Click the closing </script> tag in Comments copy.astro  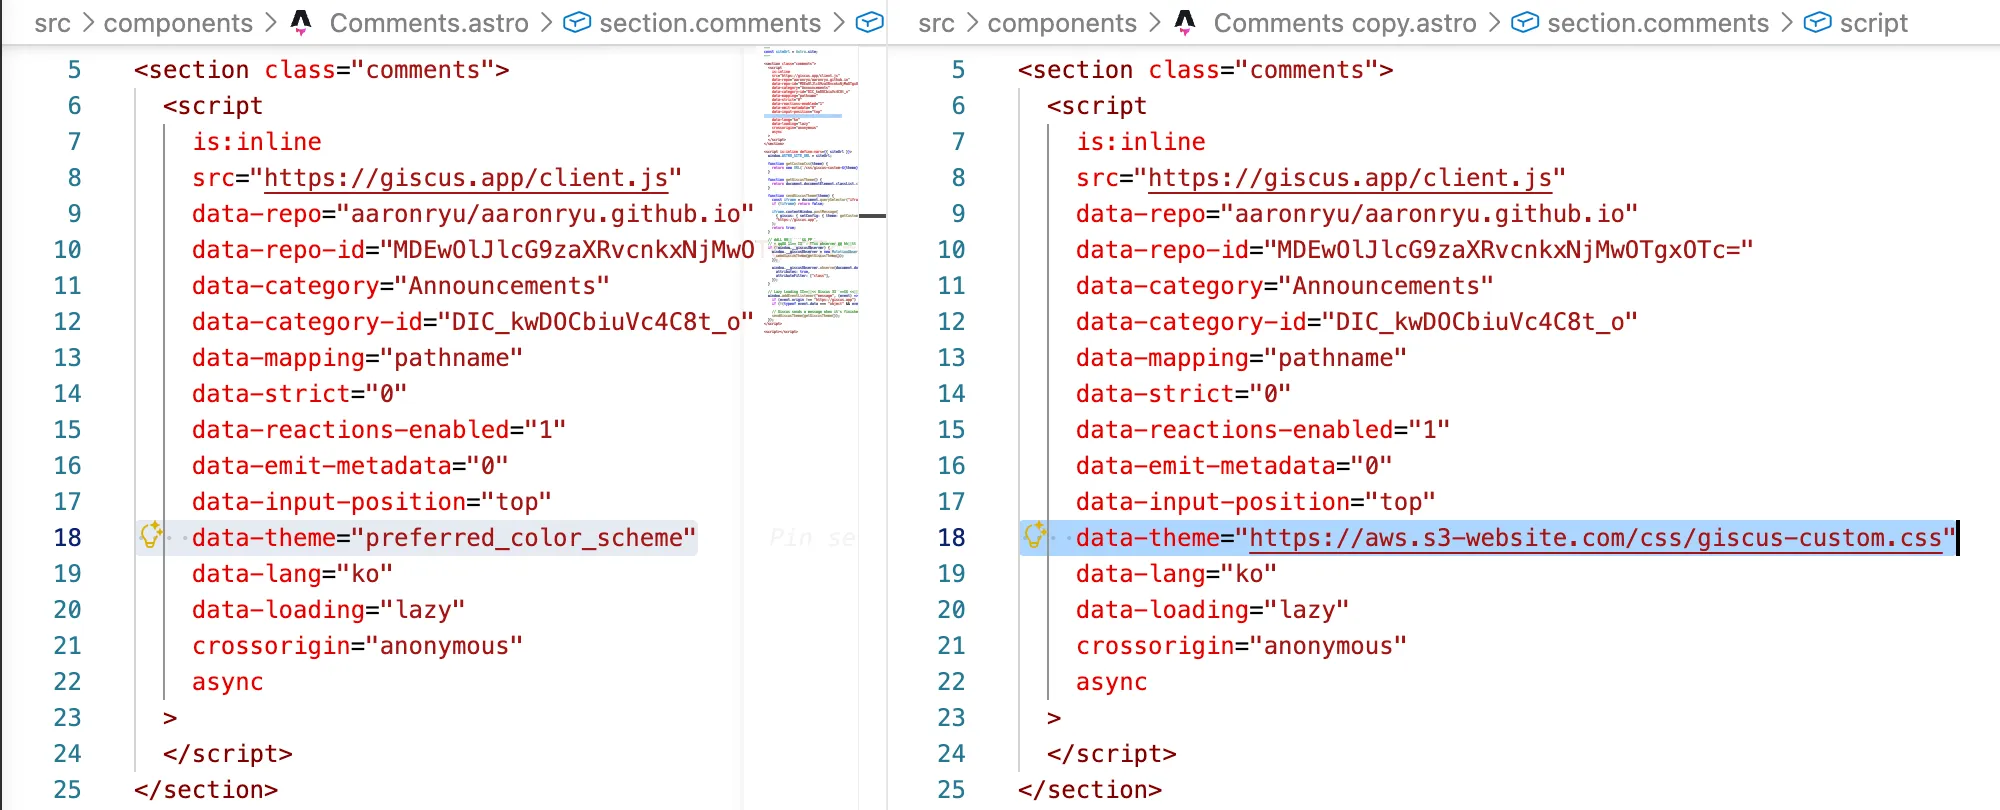point(1112,754)
